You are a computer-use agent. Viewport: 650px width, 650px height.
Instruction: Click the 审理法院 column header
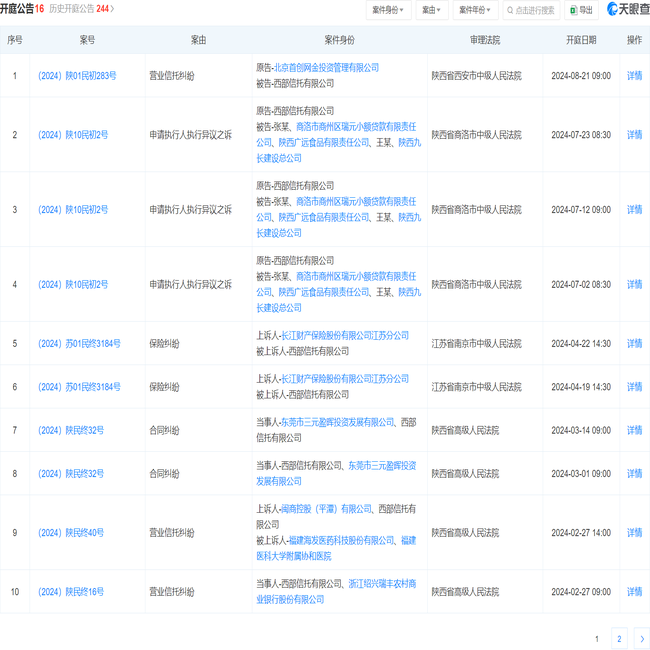coord(485,40)
